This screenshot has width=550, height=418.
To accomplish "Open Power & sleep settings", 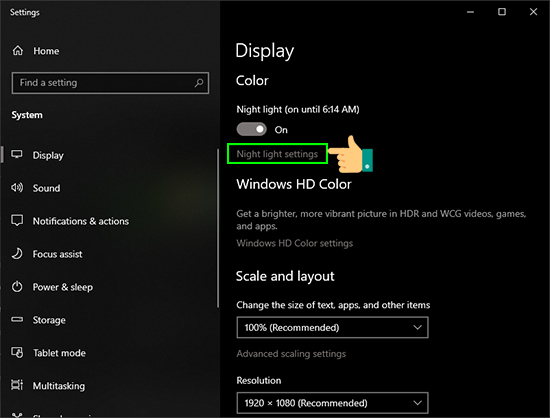I will pyautogui.click(x=63, y=287).
